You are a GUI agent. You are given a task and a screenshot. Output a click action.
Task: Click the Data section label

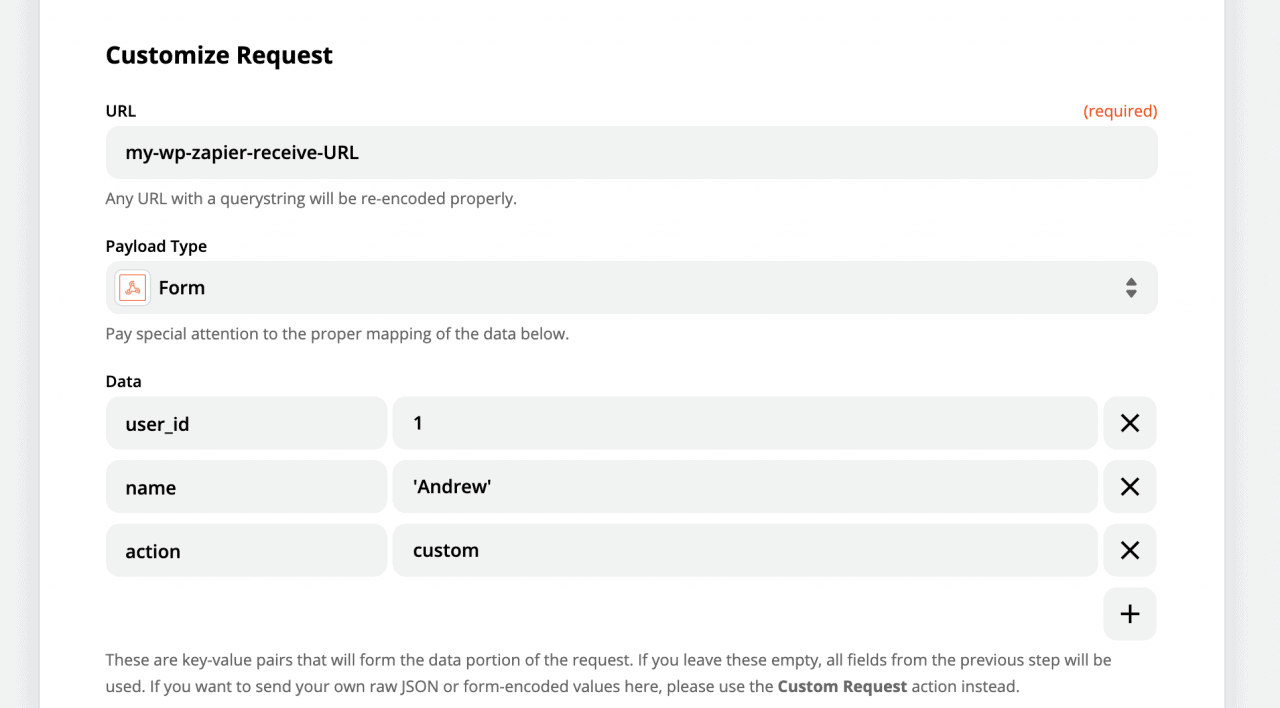[123, 381]
